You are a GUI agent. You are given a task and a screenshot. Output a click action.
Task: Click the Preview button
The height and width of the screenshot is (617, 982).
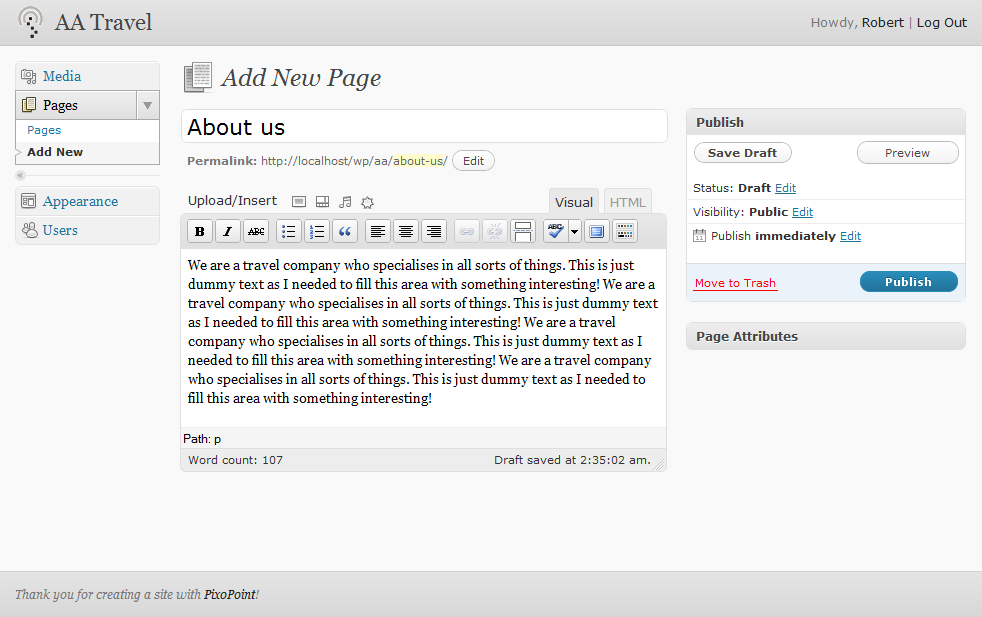[x=907, y=153]
